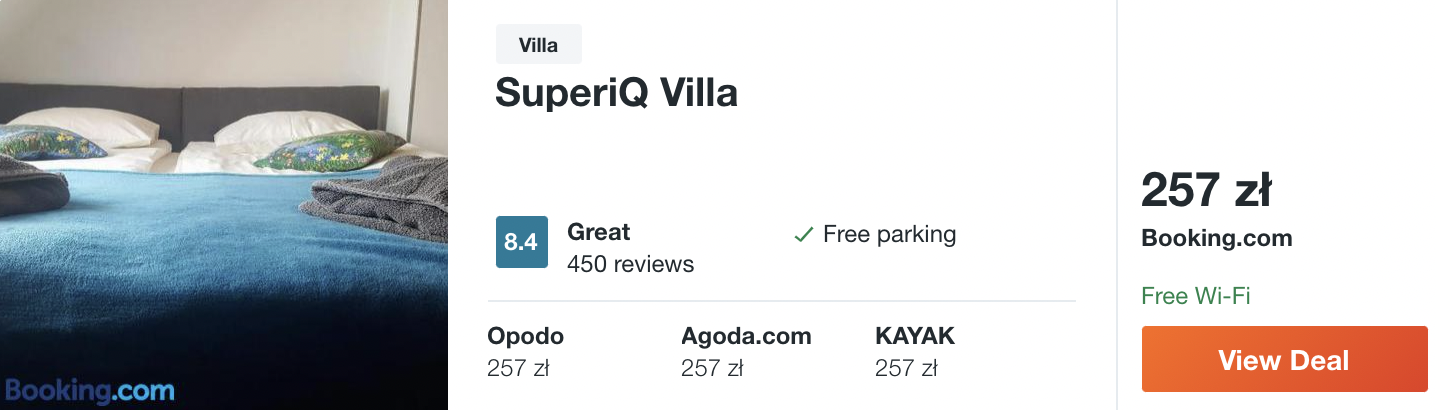Click the Booking.com provider name below the price

(1216, 239)
